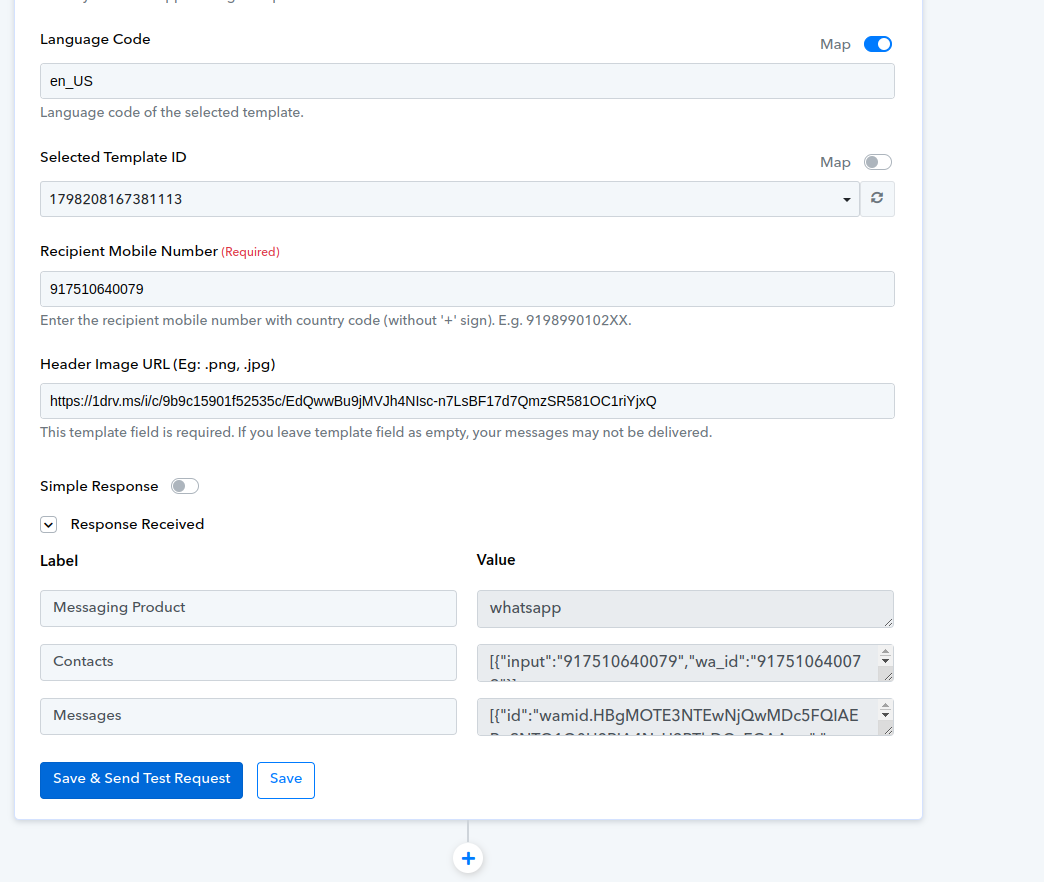Click the Save button
This screenshot has height=882, width=1044.
(x=286, y=780)
